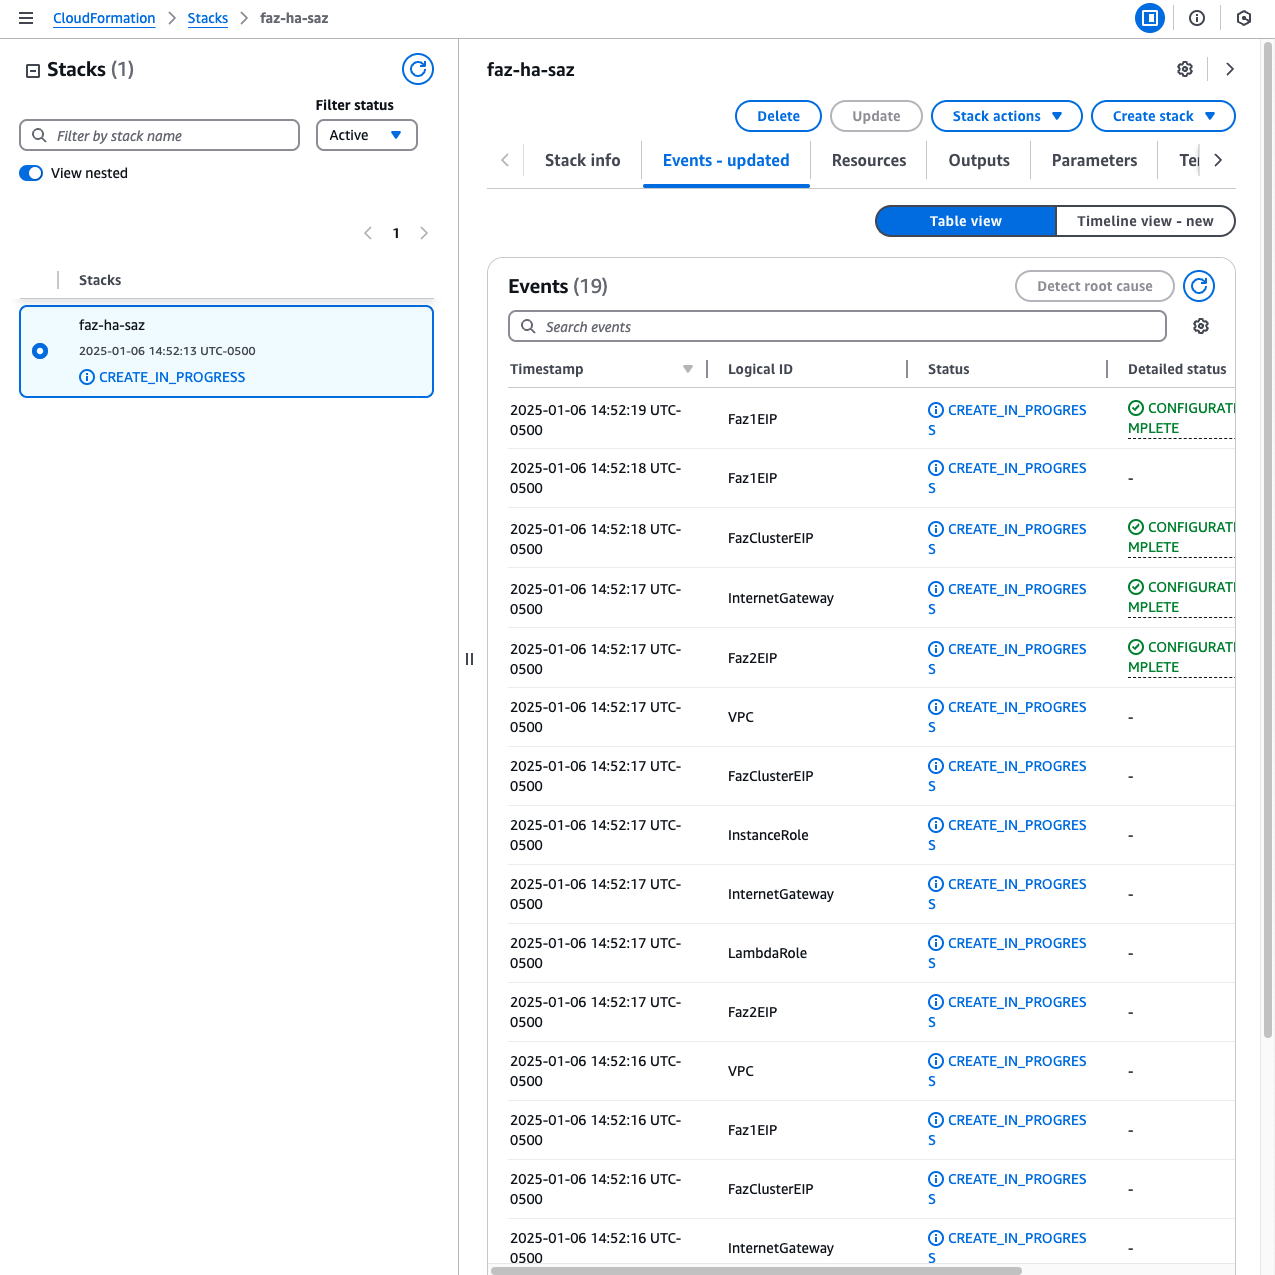Viewport: 1275px width, 1275px height.
Task: Click FazClusterEIP status at 14:52:16
Action: pyautogui.click(x=1007, y=1189)
